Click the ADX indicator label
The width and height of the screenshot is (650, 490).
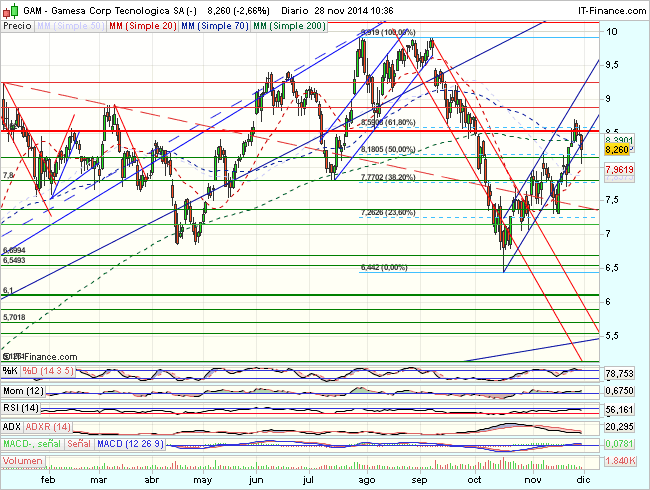(12, 427)
